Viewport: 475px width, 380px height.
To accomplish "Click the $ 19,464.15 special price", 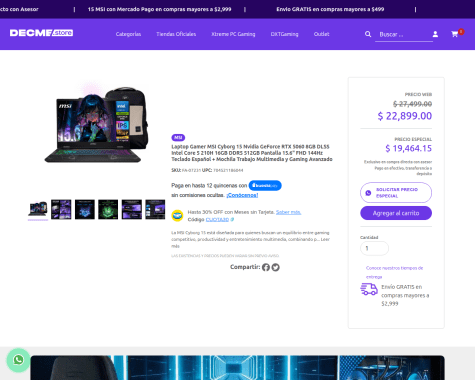I will pyautogui.click(x=408, y=148).
